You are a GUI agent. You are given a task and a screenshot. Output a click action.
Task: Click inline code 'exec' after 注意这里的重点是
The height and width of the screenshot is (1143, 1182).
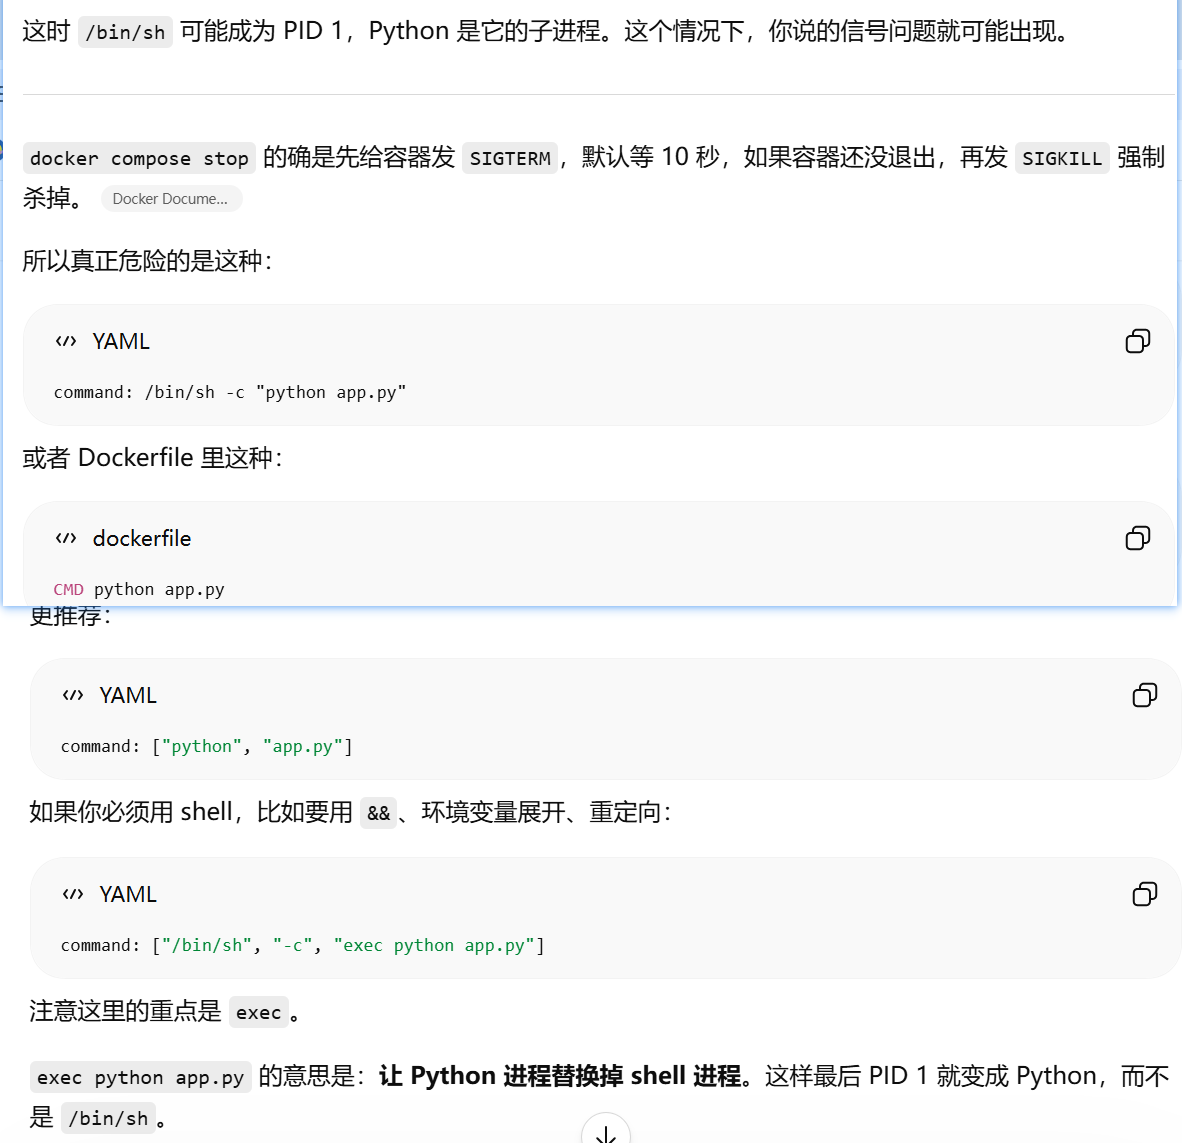click(x=259, y=1013)
